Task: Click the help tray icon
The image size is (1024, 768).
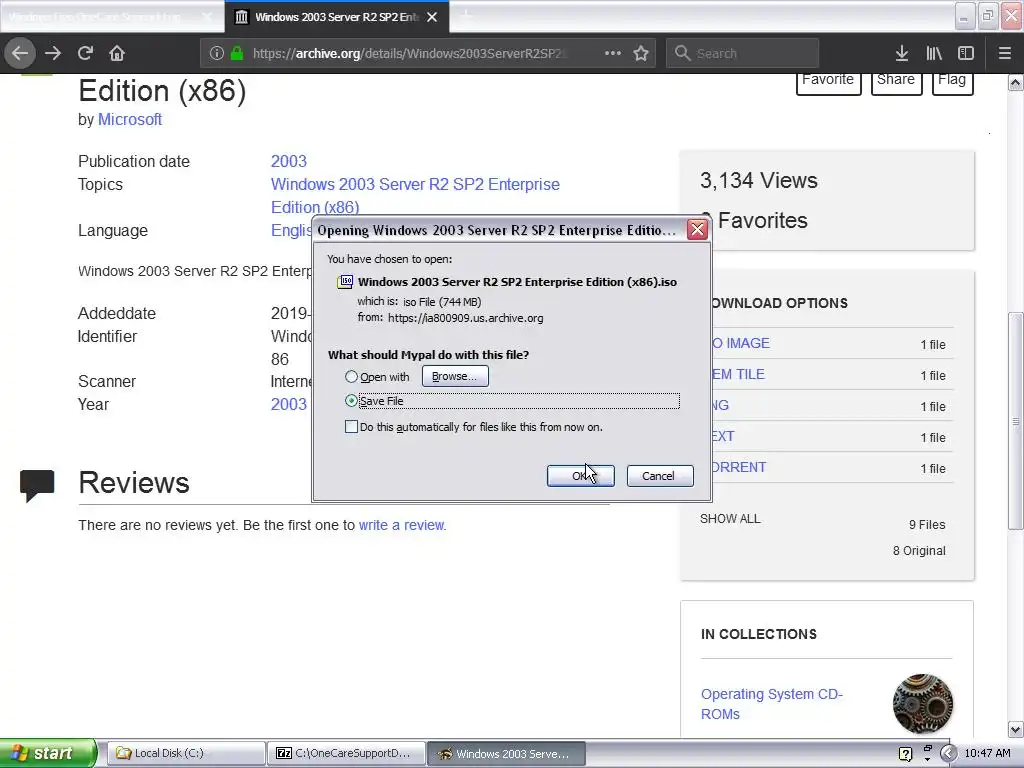Action: coord(905,754)
